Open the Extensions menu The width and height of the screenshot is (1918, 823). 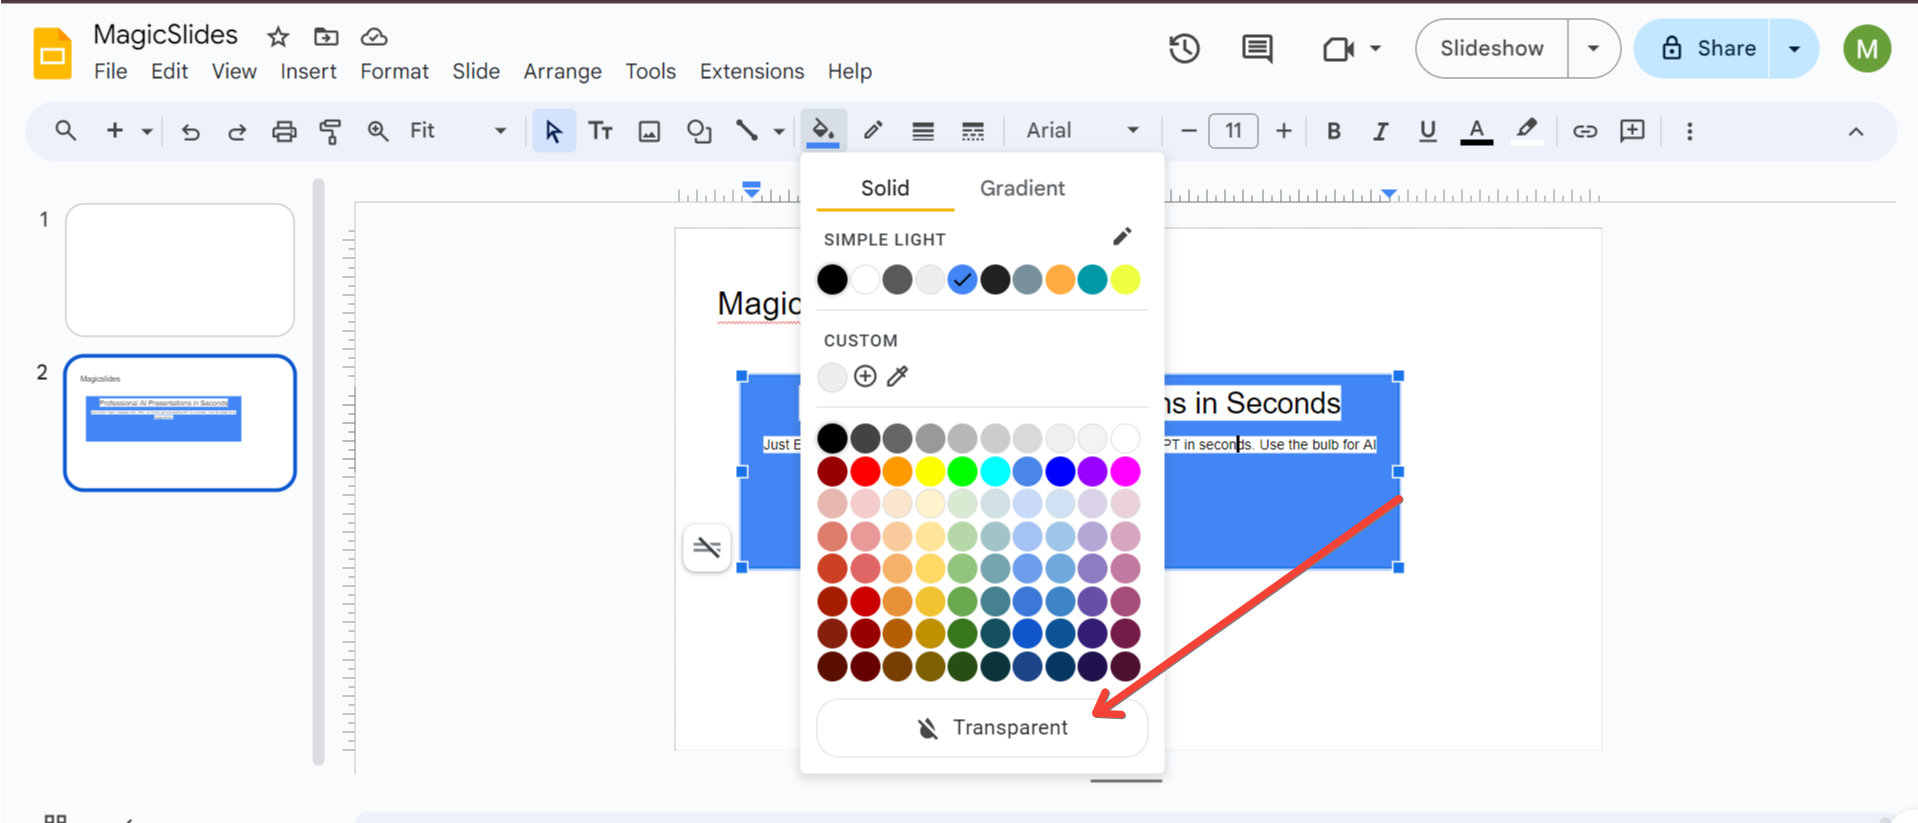(751, 71)
